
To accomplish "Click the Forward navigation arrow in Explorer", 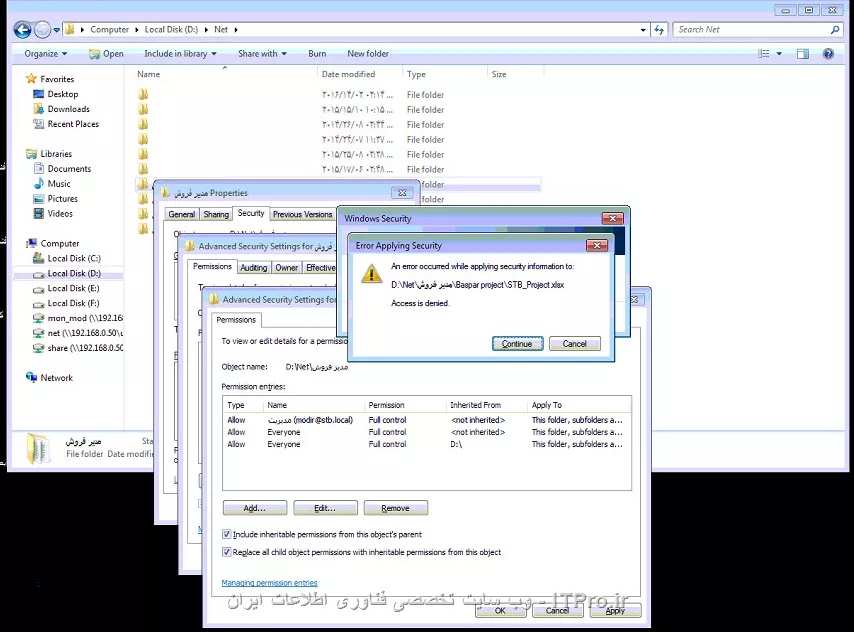I will [42, 30].
